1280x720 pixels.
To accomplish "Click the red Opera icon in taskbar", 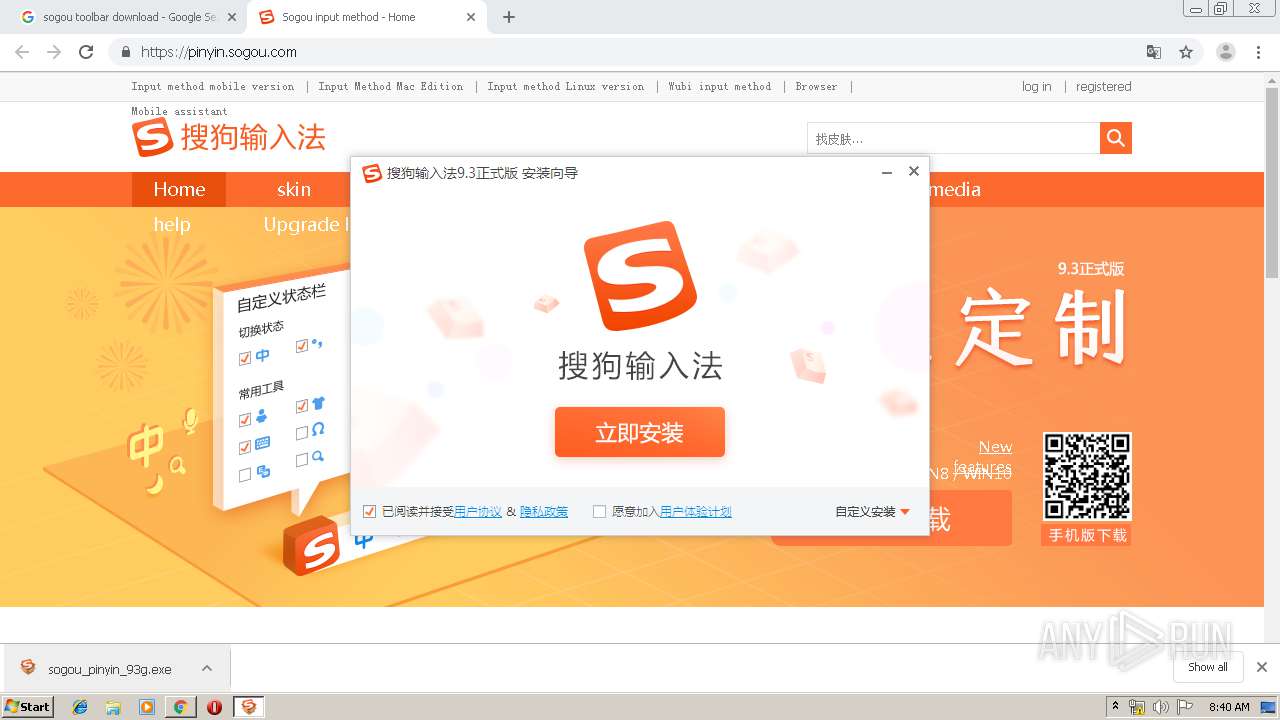I will tap(214, 707).
